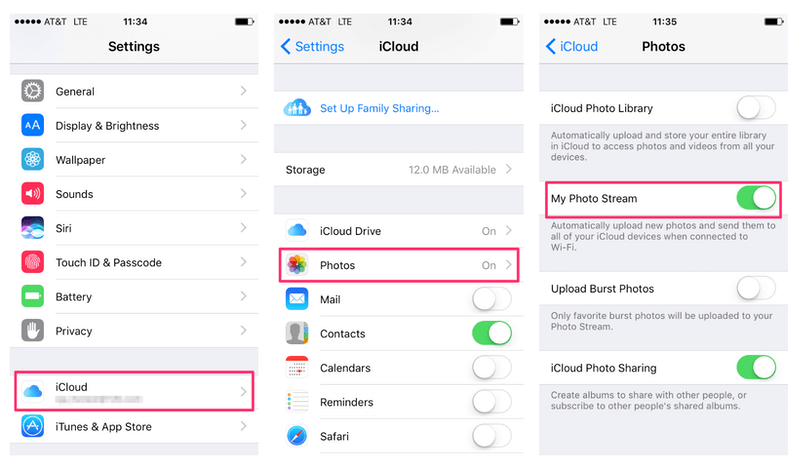800x470 pixels.
Task: Tap the General gear icon
Action: (33, 91)
